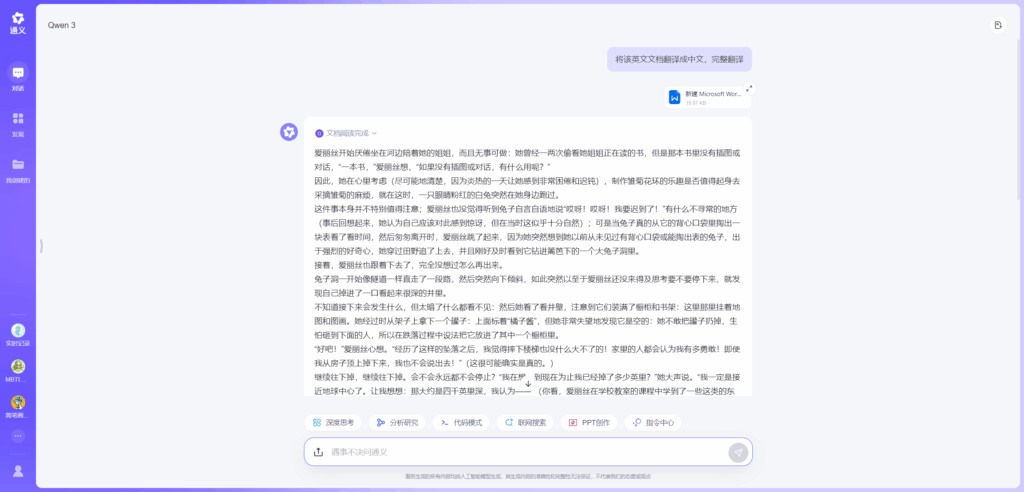Click the AI-generated content disclaimer footer text

click(528, 476)
